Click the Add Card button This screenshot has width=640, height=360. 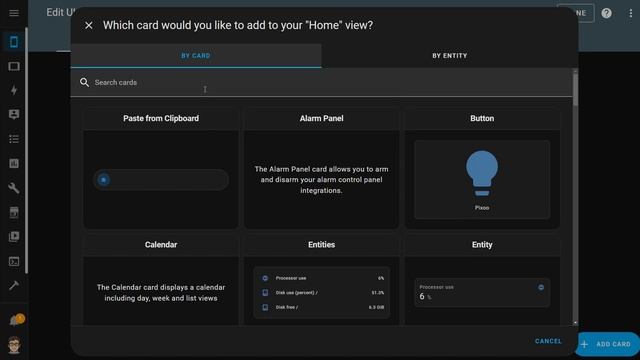(x=607, y=344)
